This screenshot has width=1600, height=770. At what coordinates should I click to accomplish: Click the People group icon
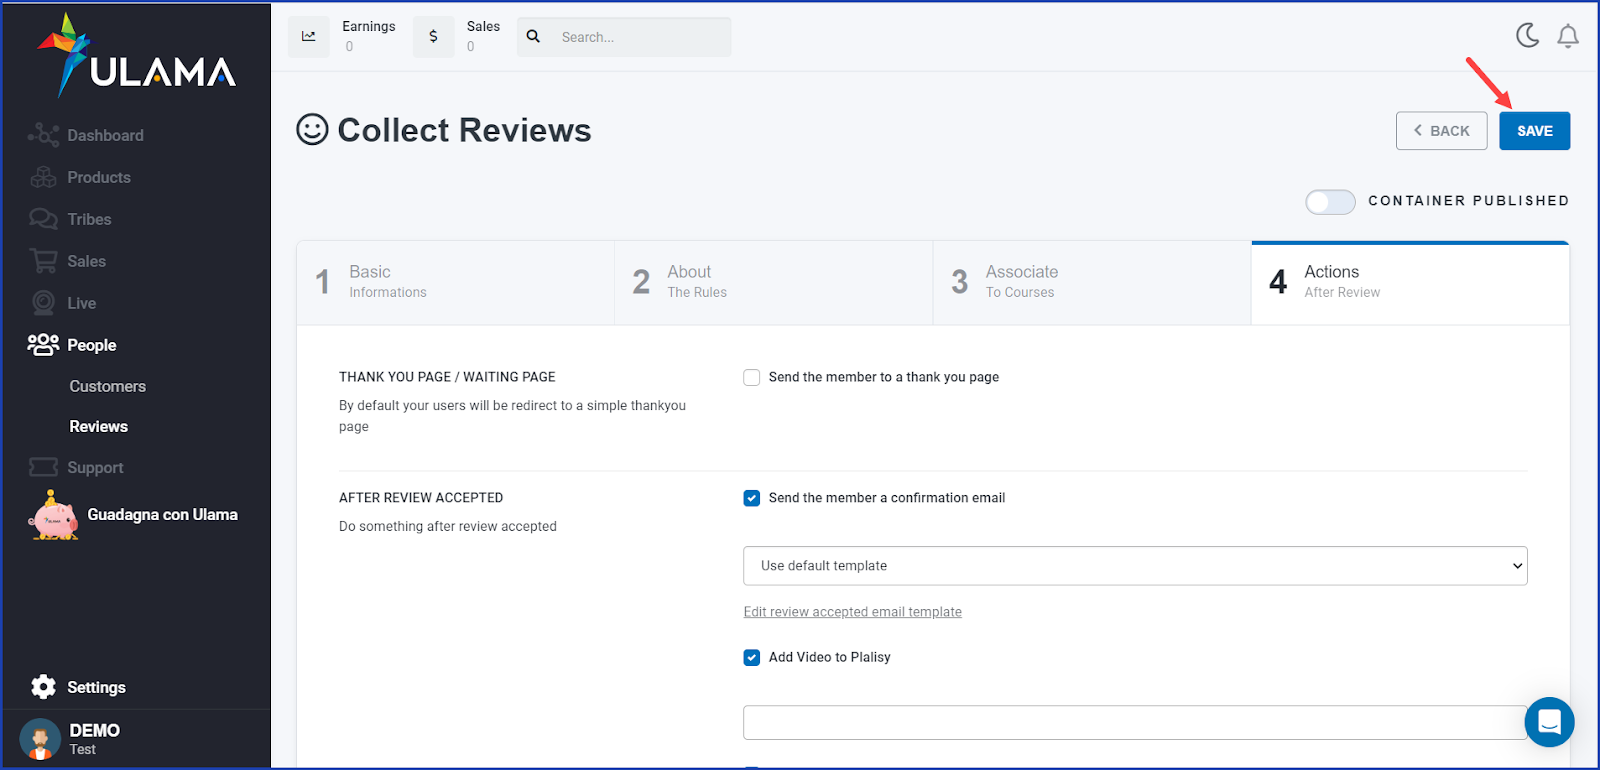click(43, 345)
